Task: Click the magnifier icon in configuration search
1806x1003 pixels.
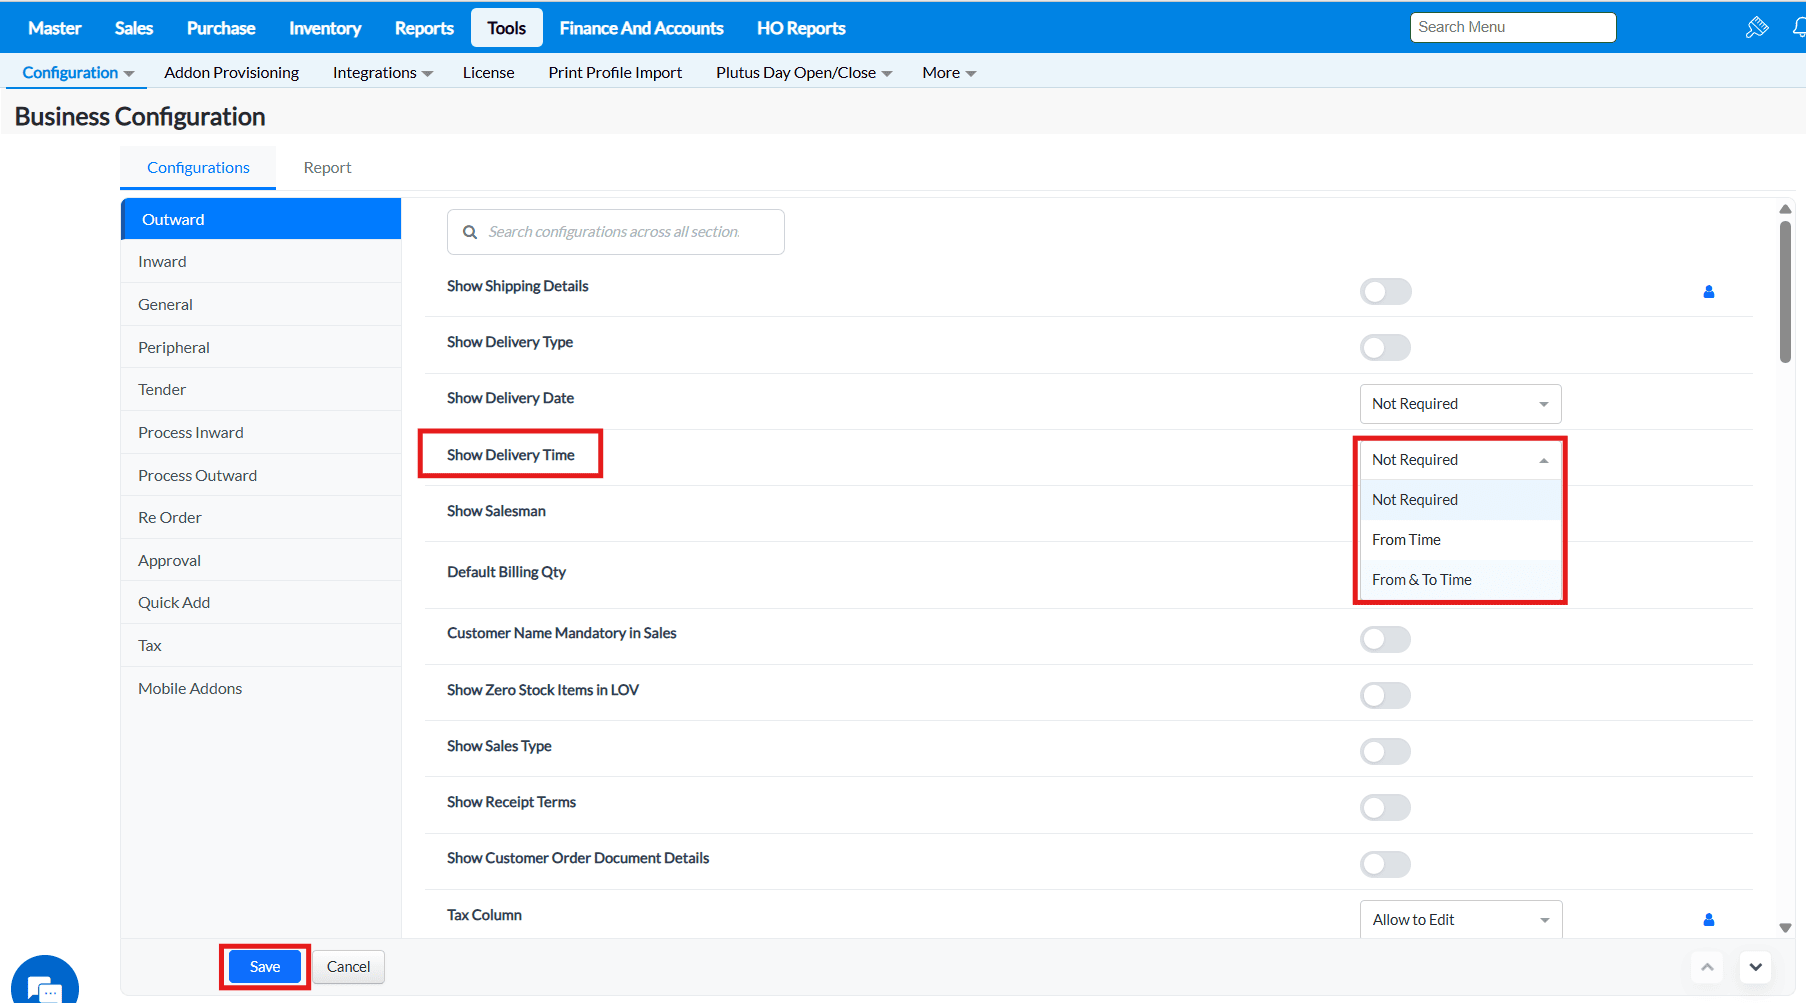Action: coord(470,232)
